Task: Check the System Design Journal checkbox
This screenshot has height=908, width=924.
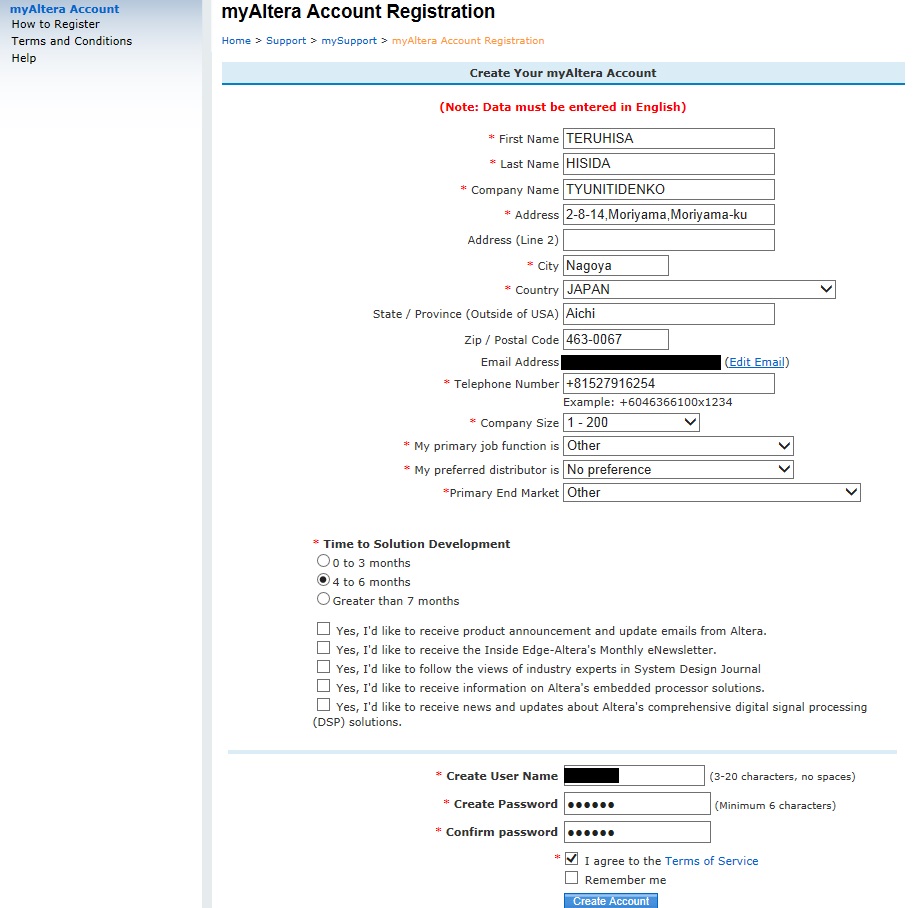Action: pyautogui.click(x=323, y=666)
